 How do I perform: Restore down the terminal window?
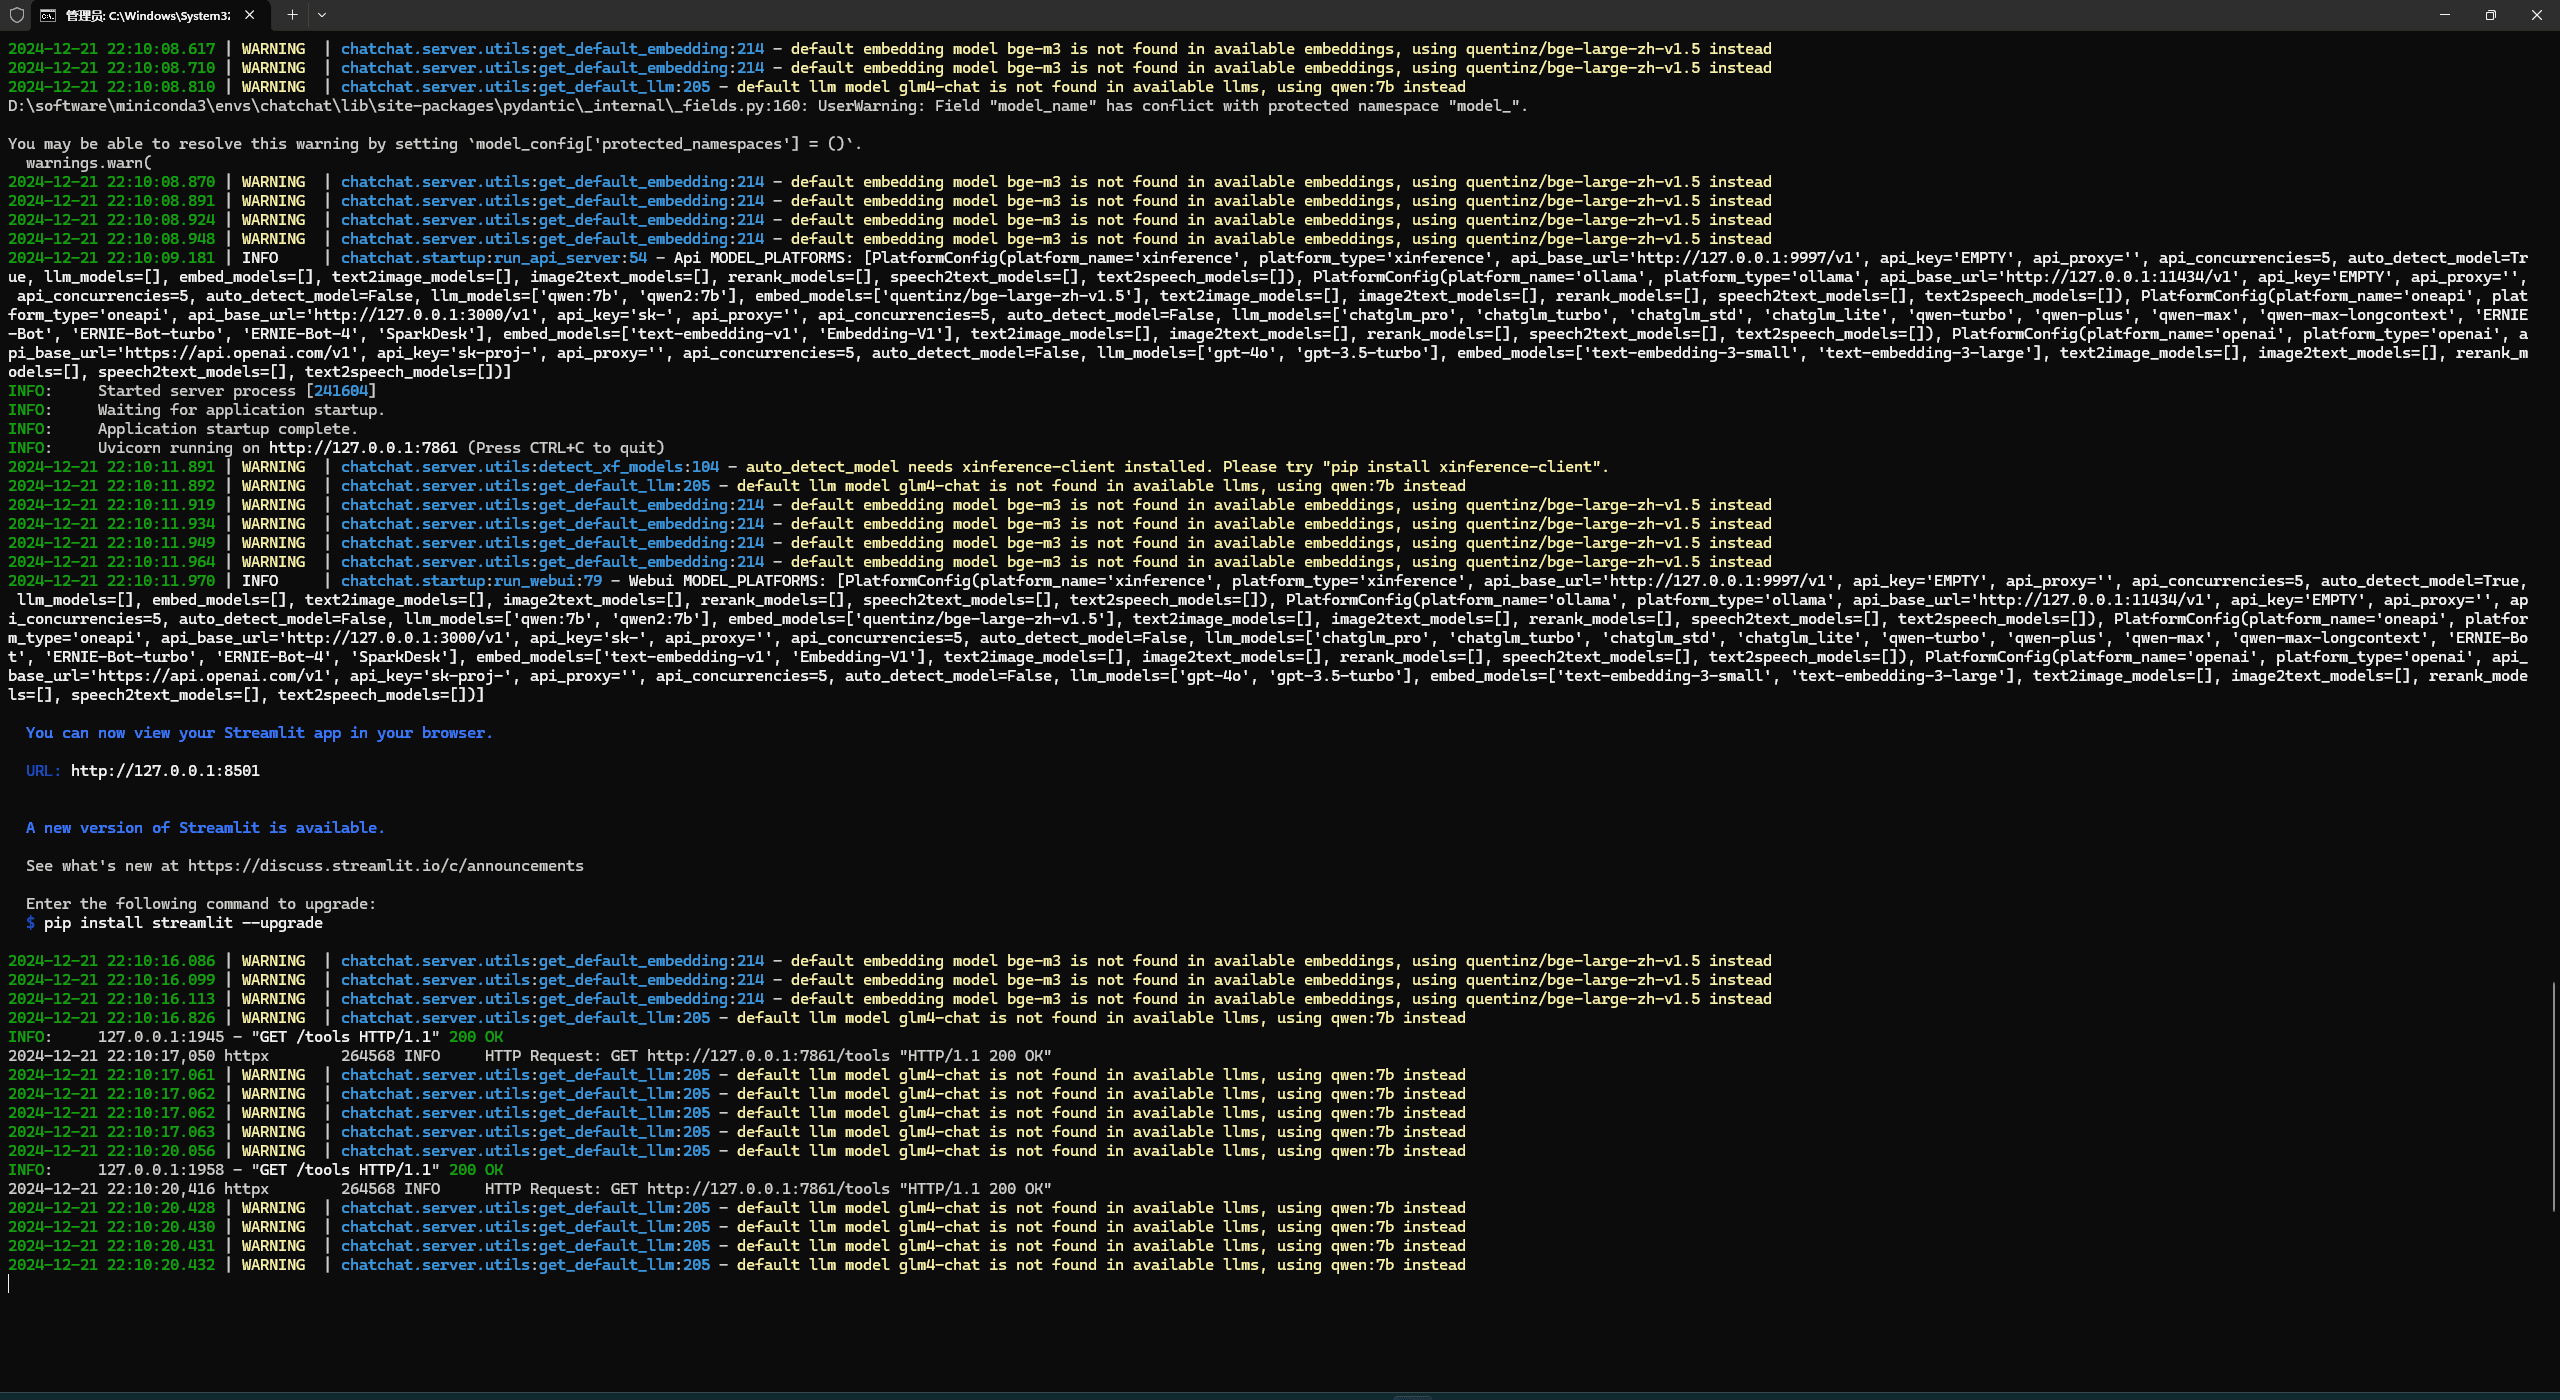click(x=2490, y=15)
